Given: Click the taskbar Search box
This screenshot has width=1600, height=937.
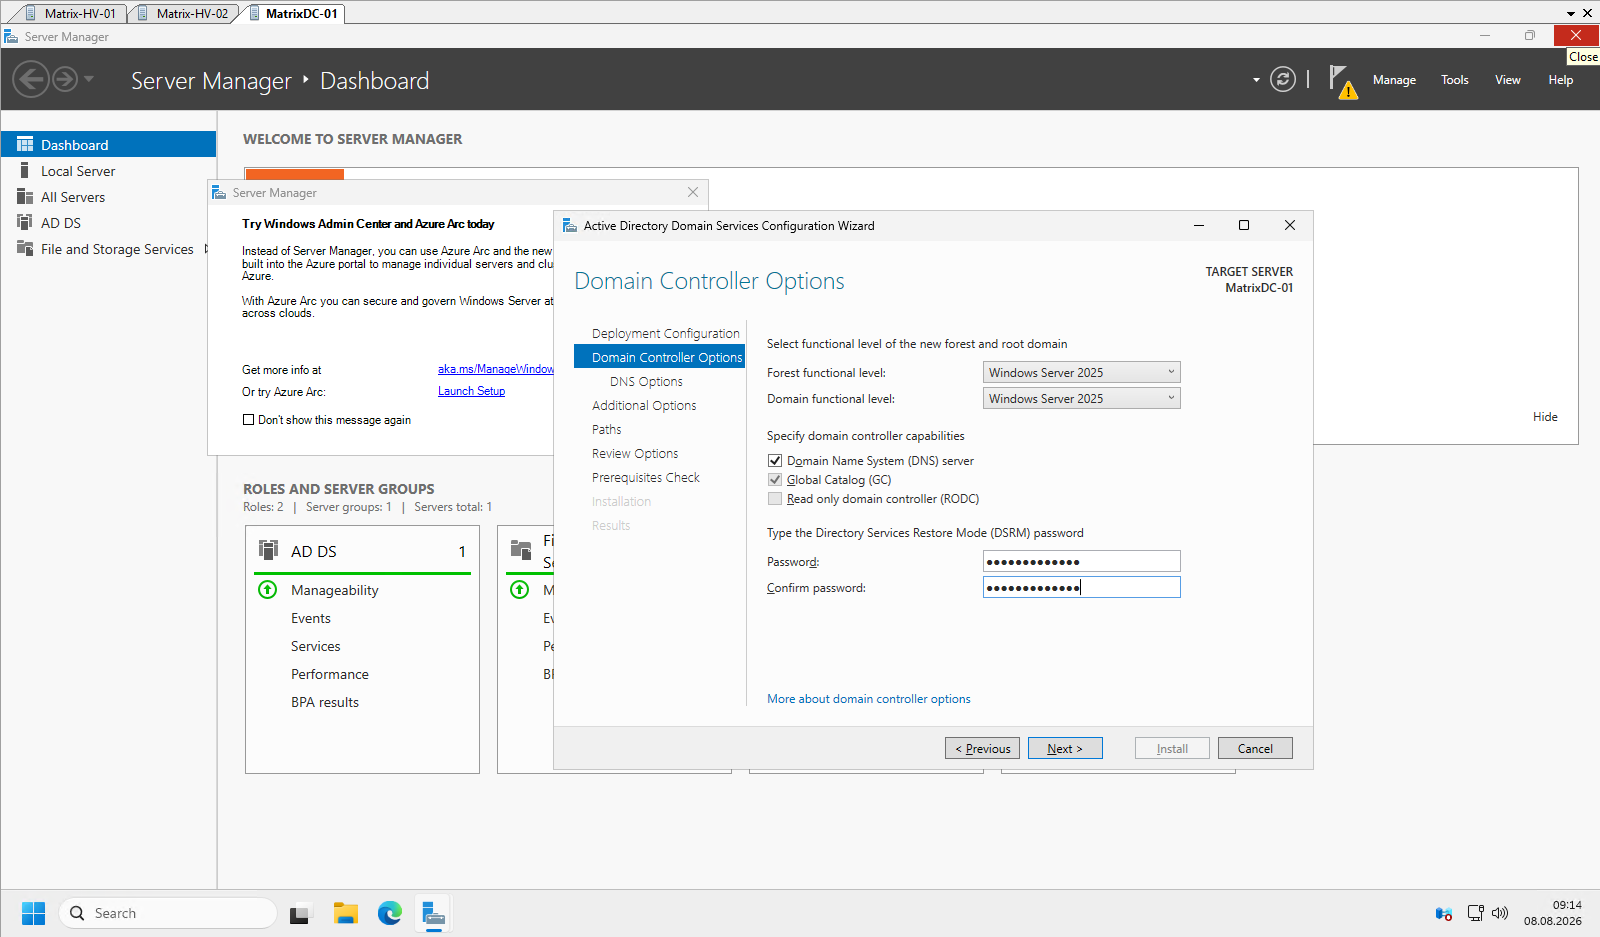Looking at the screenshot, I should coord(167,913).
